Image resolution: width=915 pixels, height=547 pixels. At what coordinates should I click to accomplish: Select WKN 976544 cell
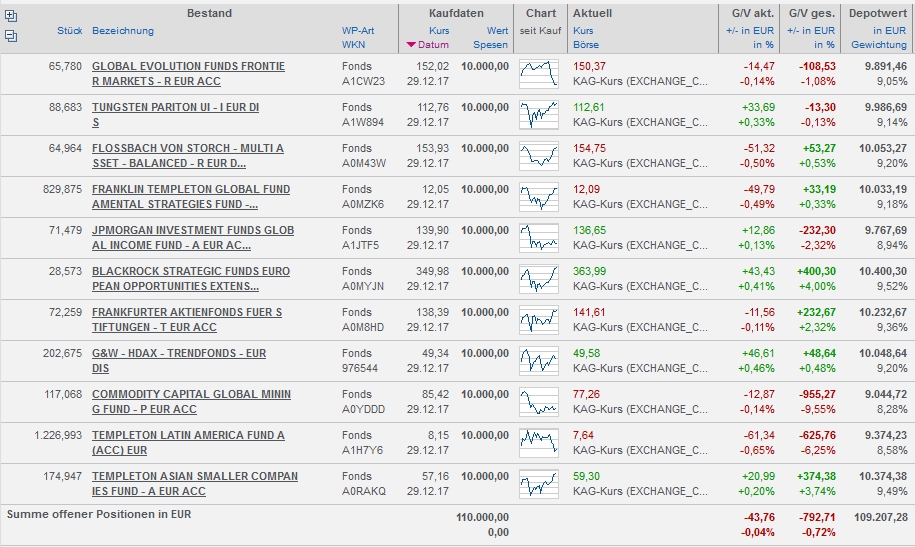[360, 368]
